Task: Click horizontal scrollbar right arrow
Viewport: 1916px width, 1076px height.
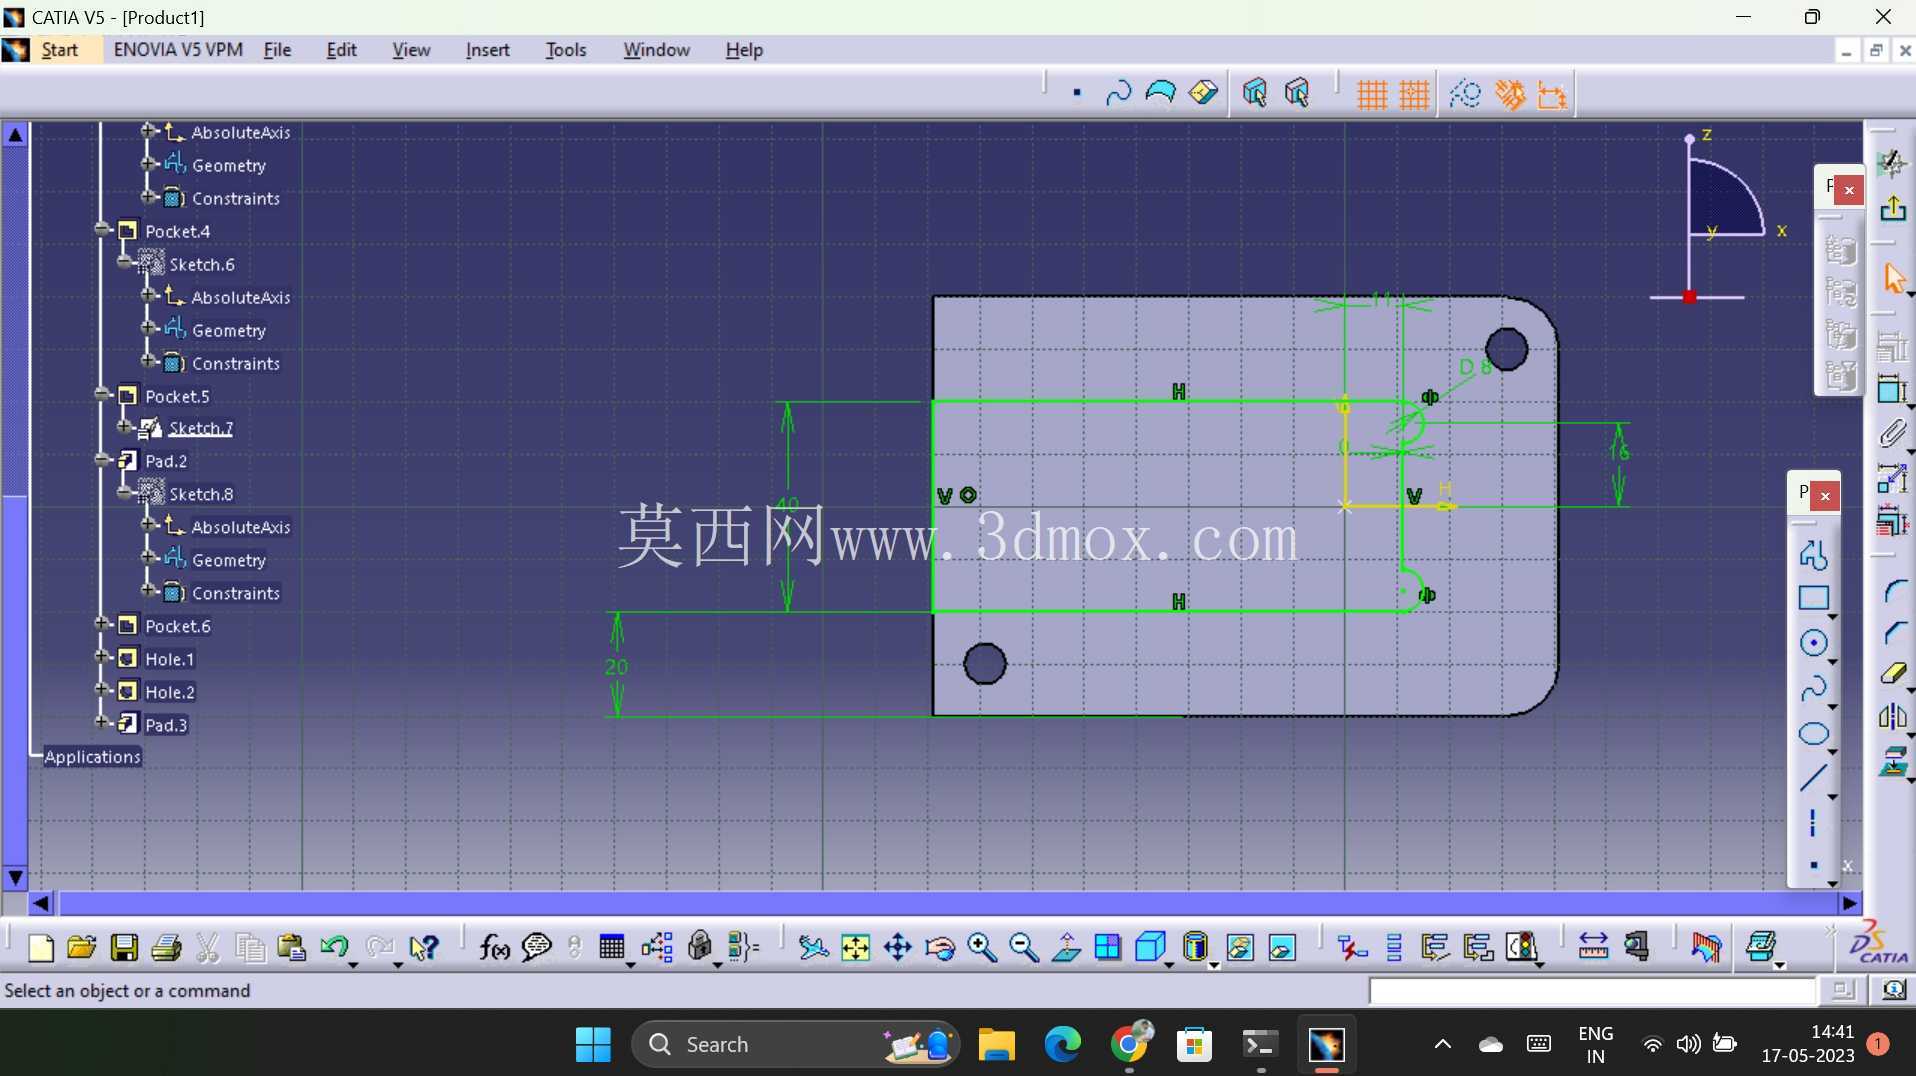Action: click(x=1849, y=904)
